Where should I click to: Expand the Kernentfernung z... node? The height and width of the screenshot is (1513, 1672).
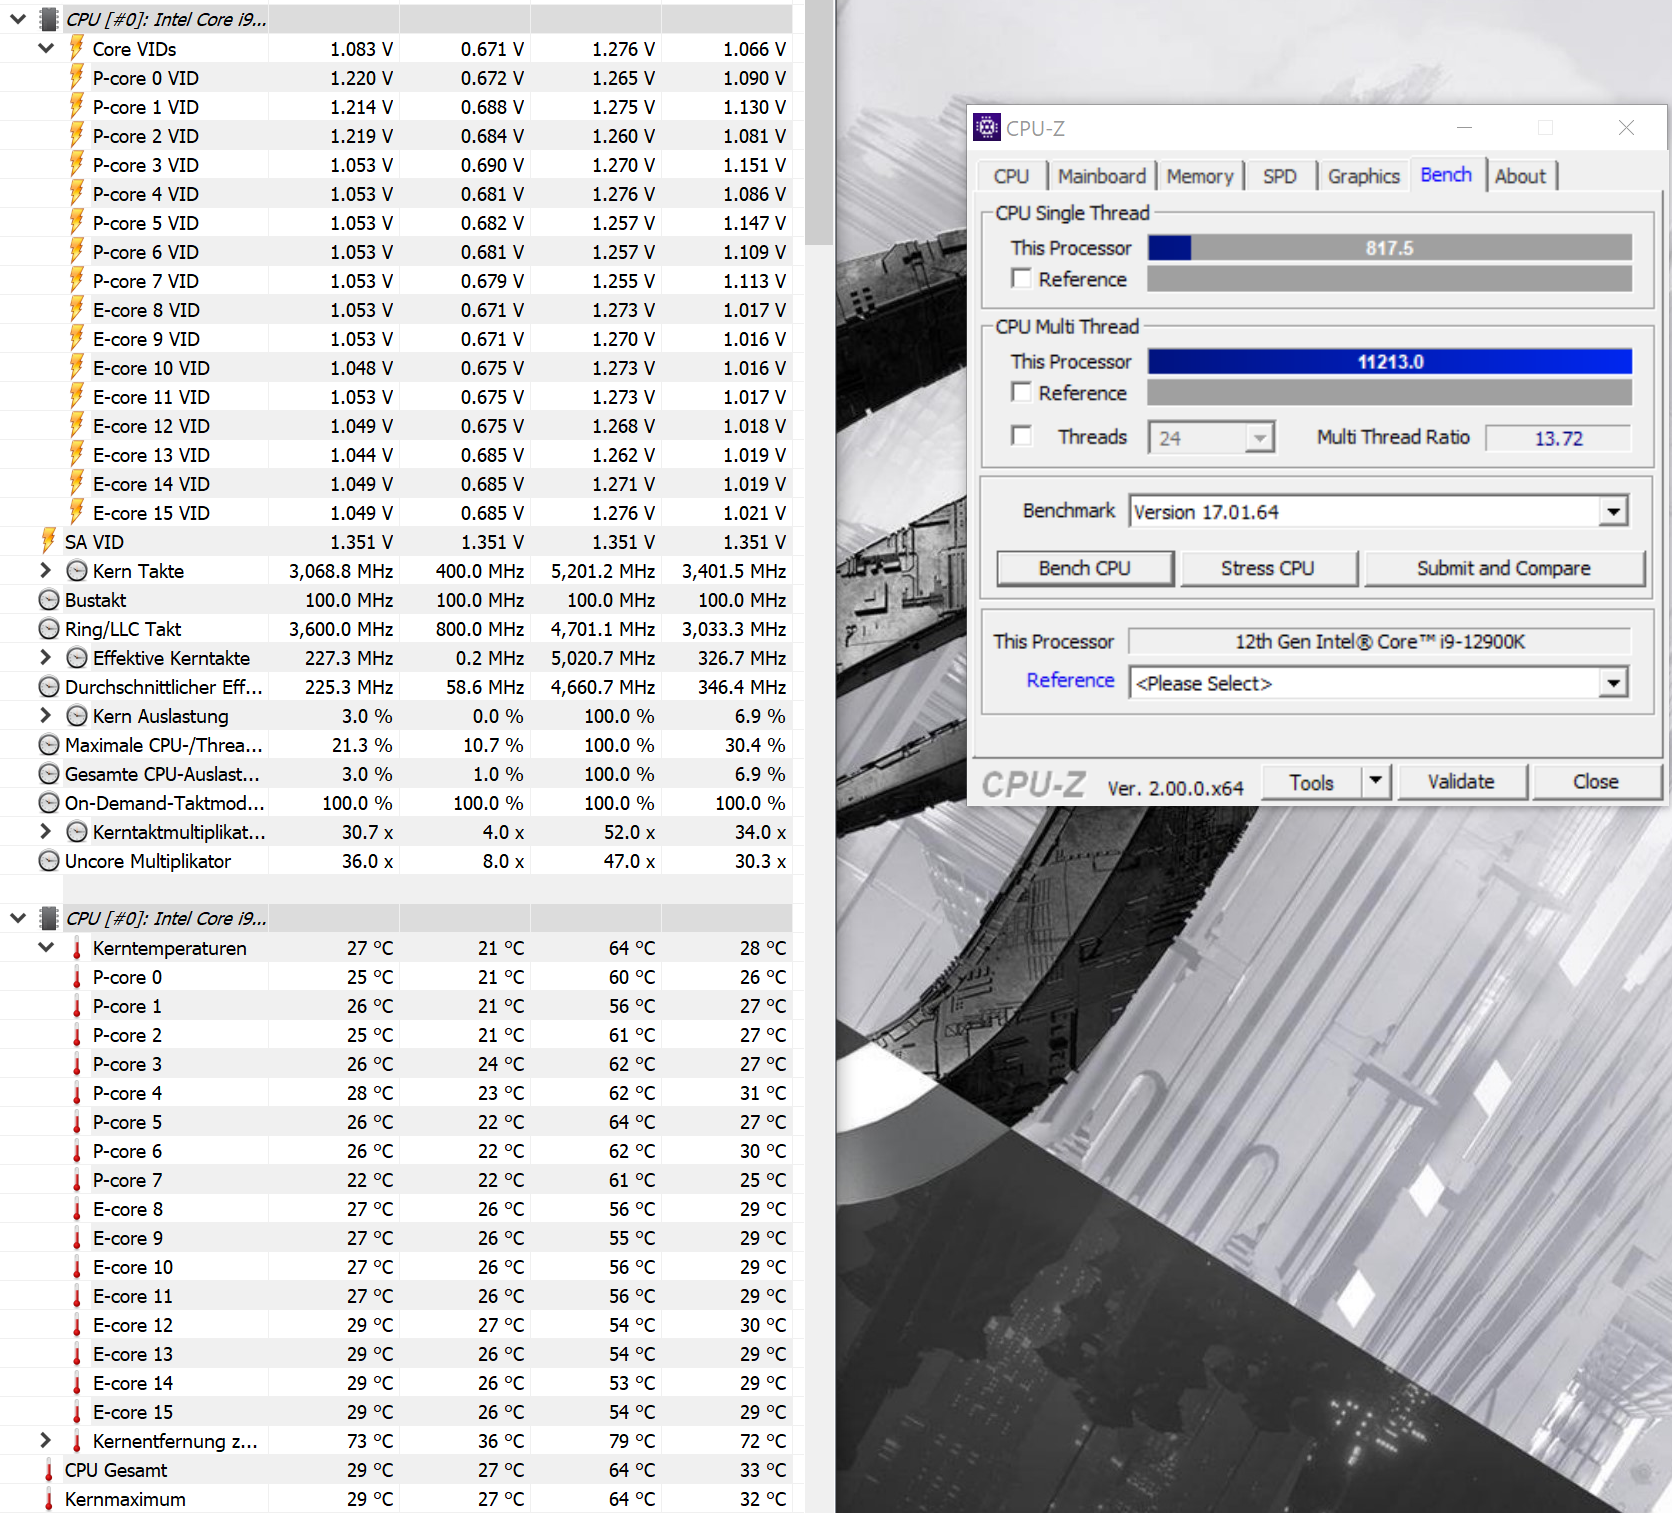[x=45, y=1440]
